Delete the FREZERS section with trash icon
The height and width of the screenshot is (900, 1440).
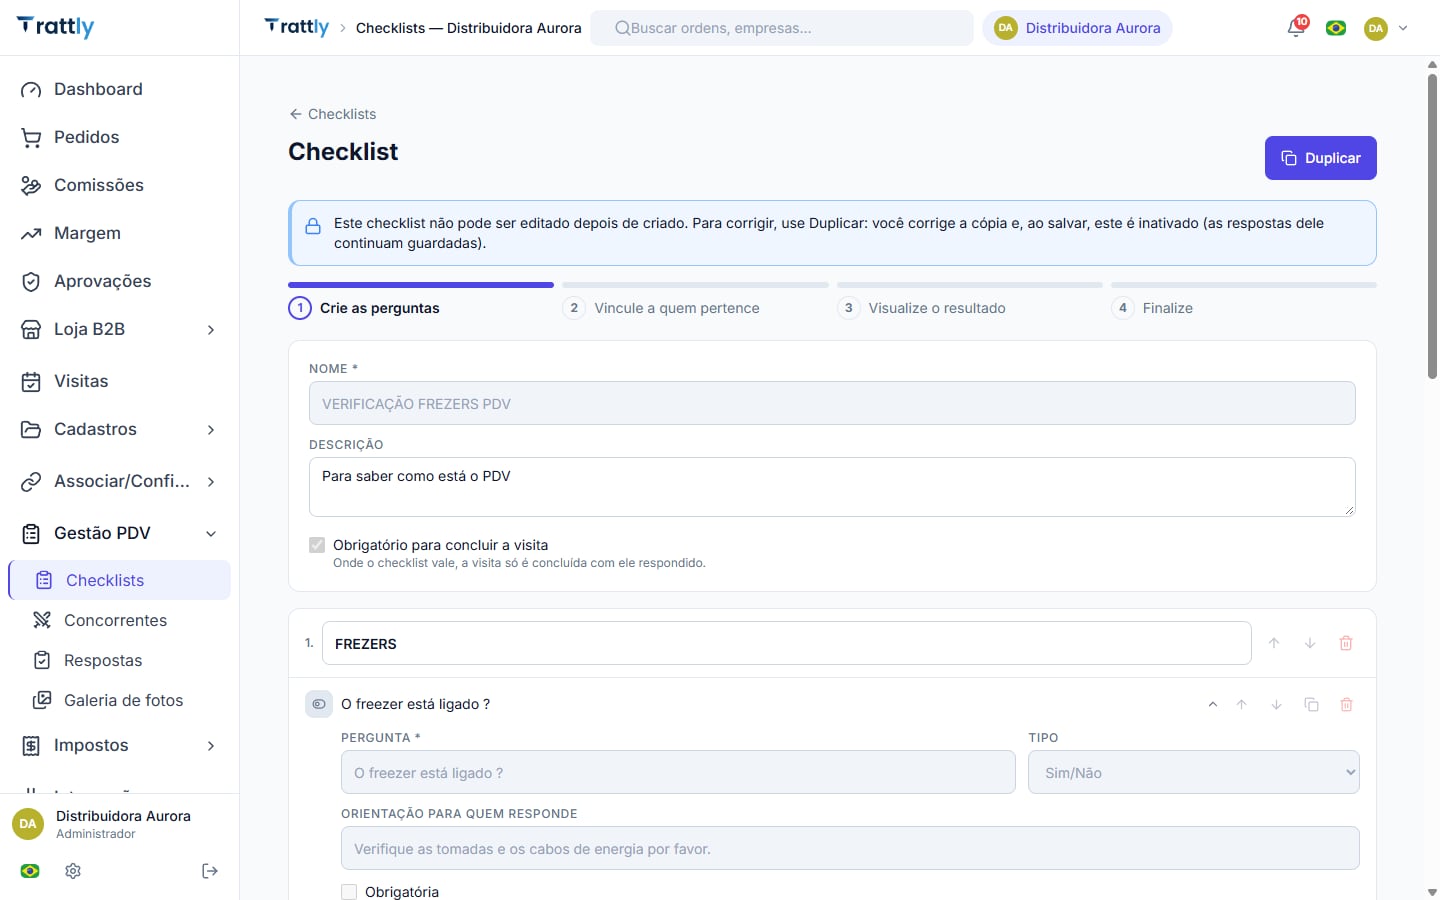point(1346,643)
